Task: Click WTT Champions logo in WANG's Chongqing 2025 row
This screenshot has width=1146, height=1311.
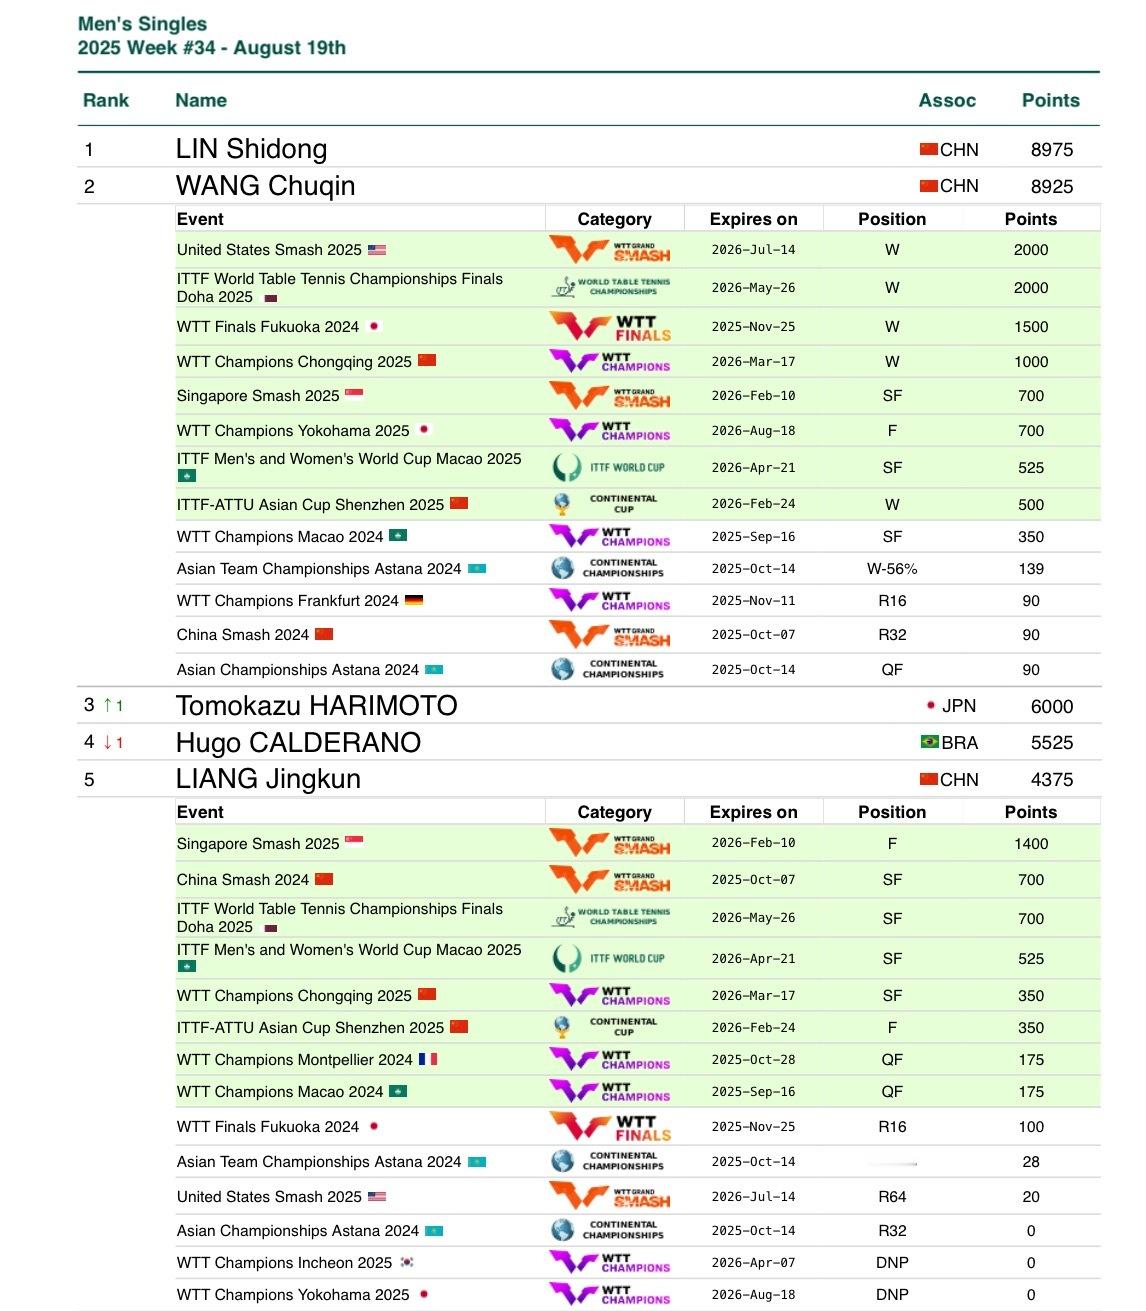Action: pos(610,361)
